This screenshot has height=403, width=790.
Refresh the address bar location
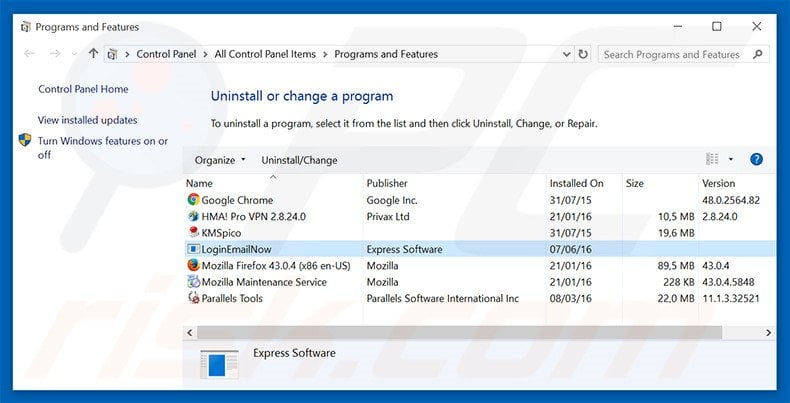(x=582, y=54)
